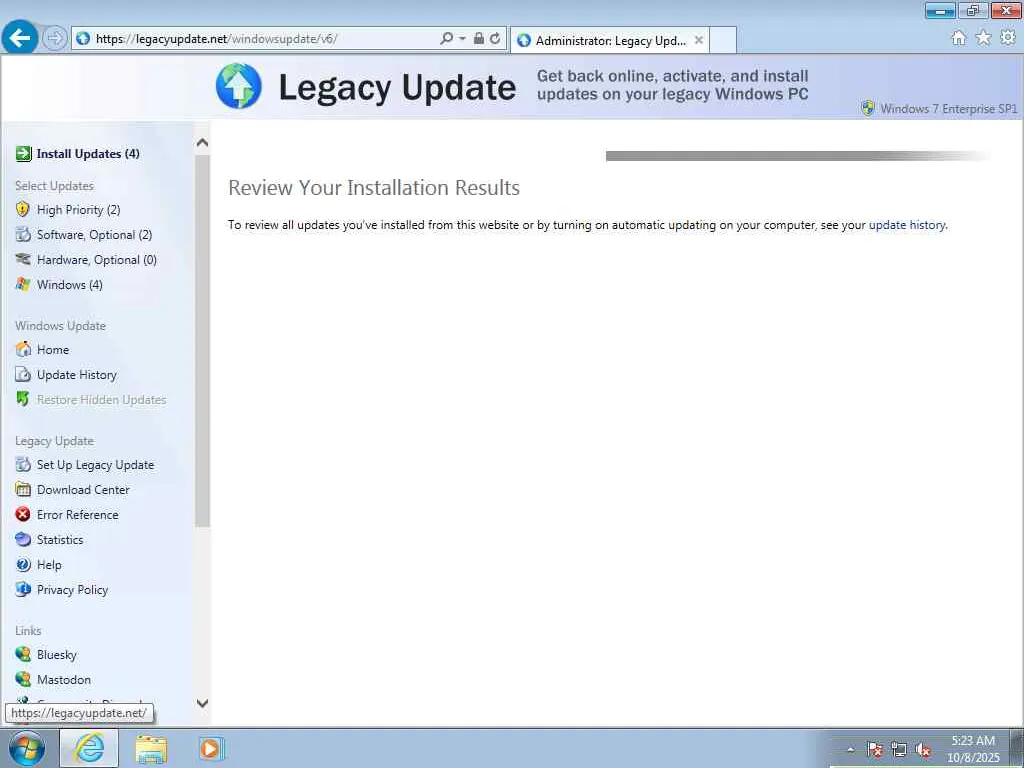Open the Windows (4) updates list
The height and width of the screenshot is (768, 1024).
[69, 285]
